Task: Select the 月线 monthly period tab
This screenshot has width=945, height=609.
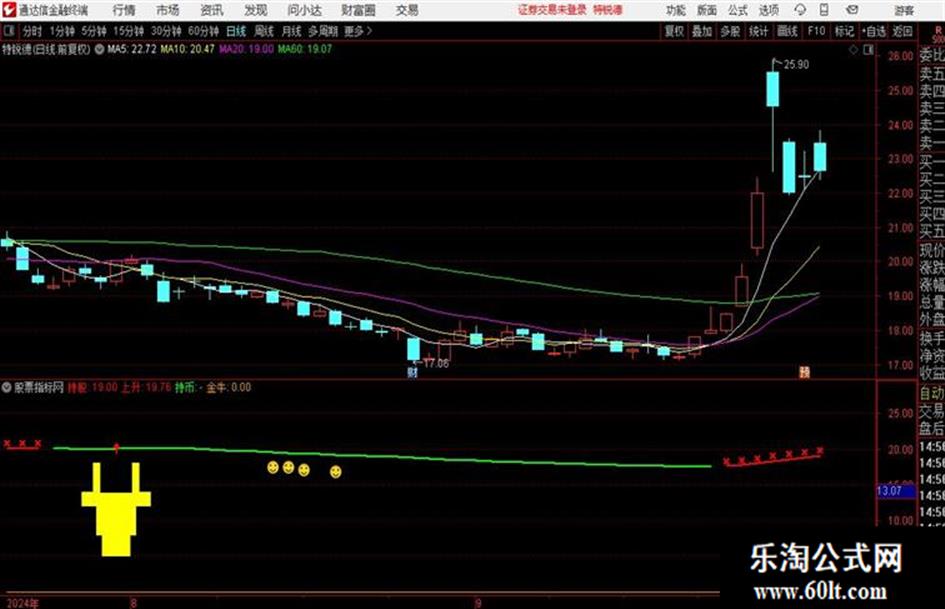Action: 292,31
